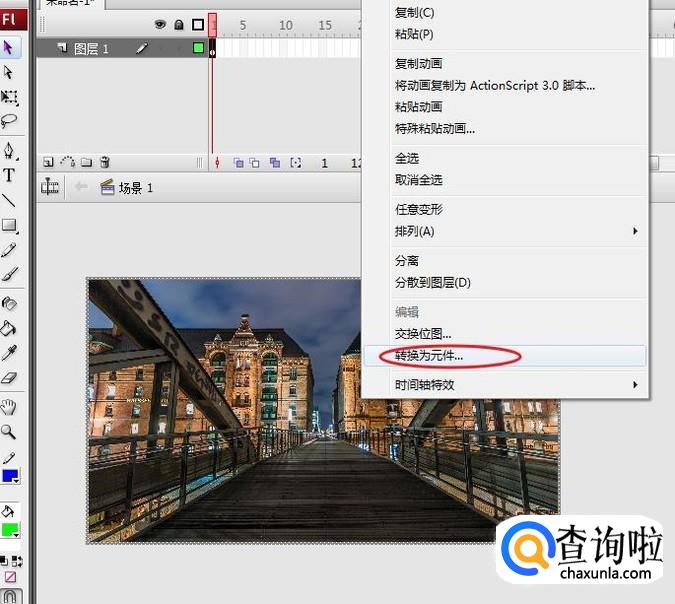
Task: Open the green fill color swatch
Action: [10, 530]
